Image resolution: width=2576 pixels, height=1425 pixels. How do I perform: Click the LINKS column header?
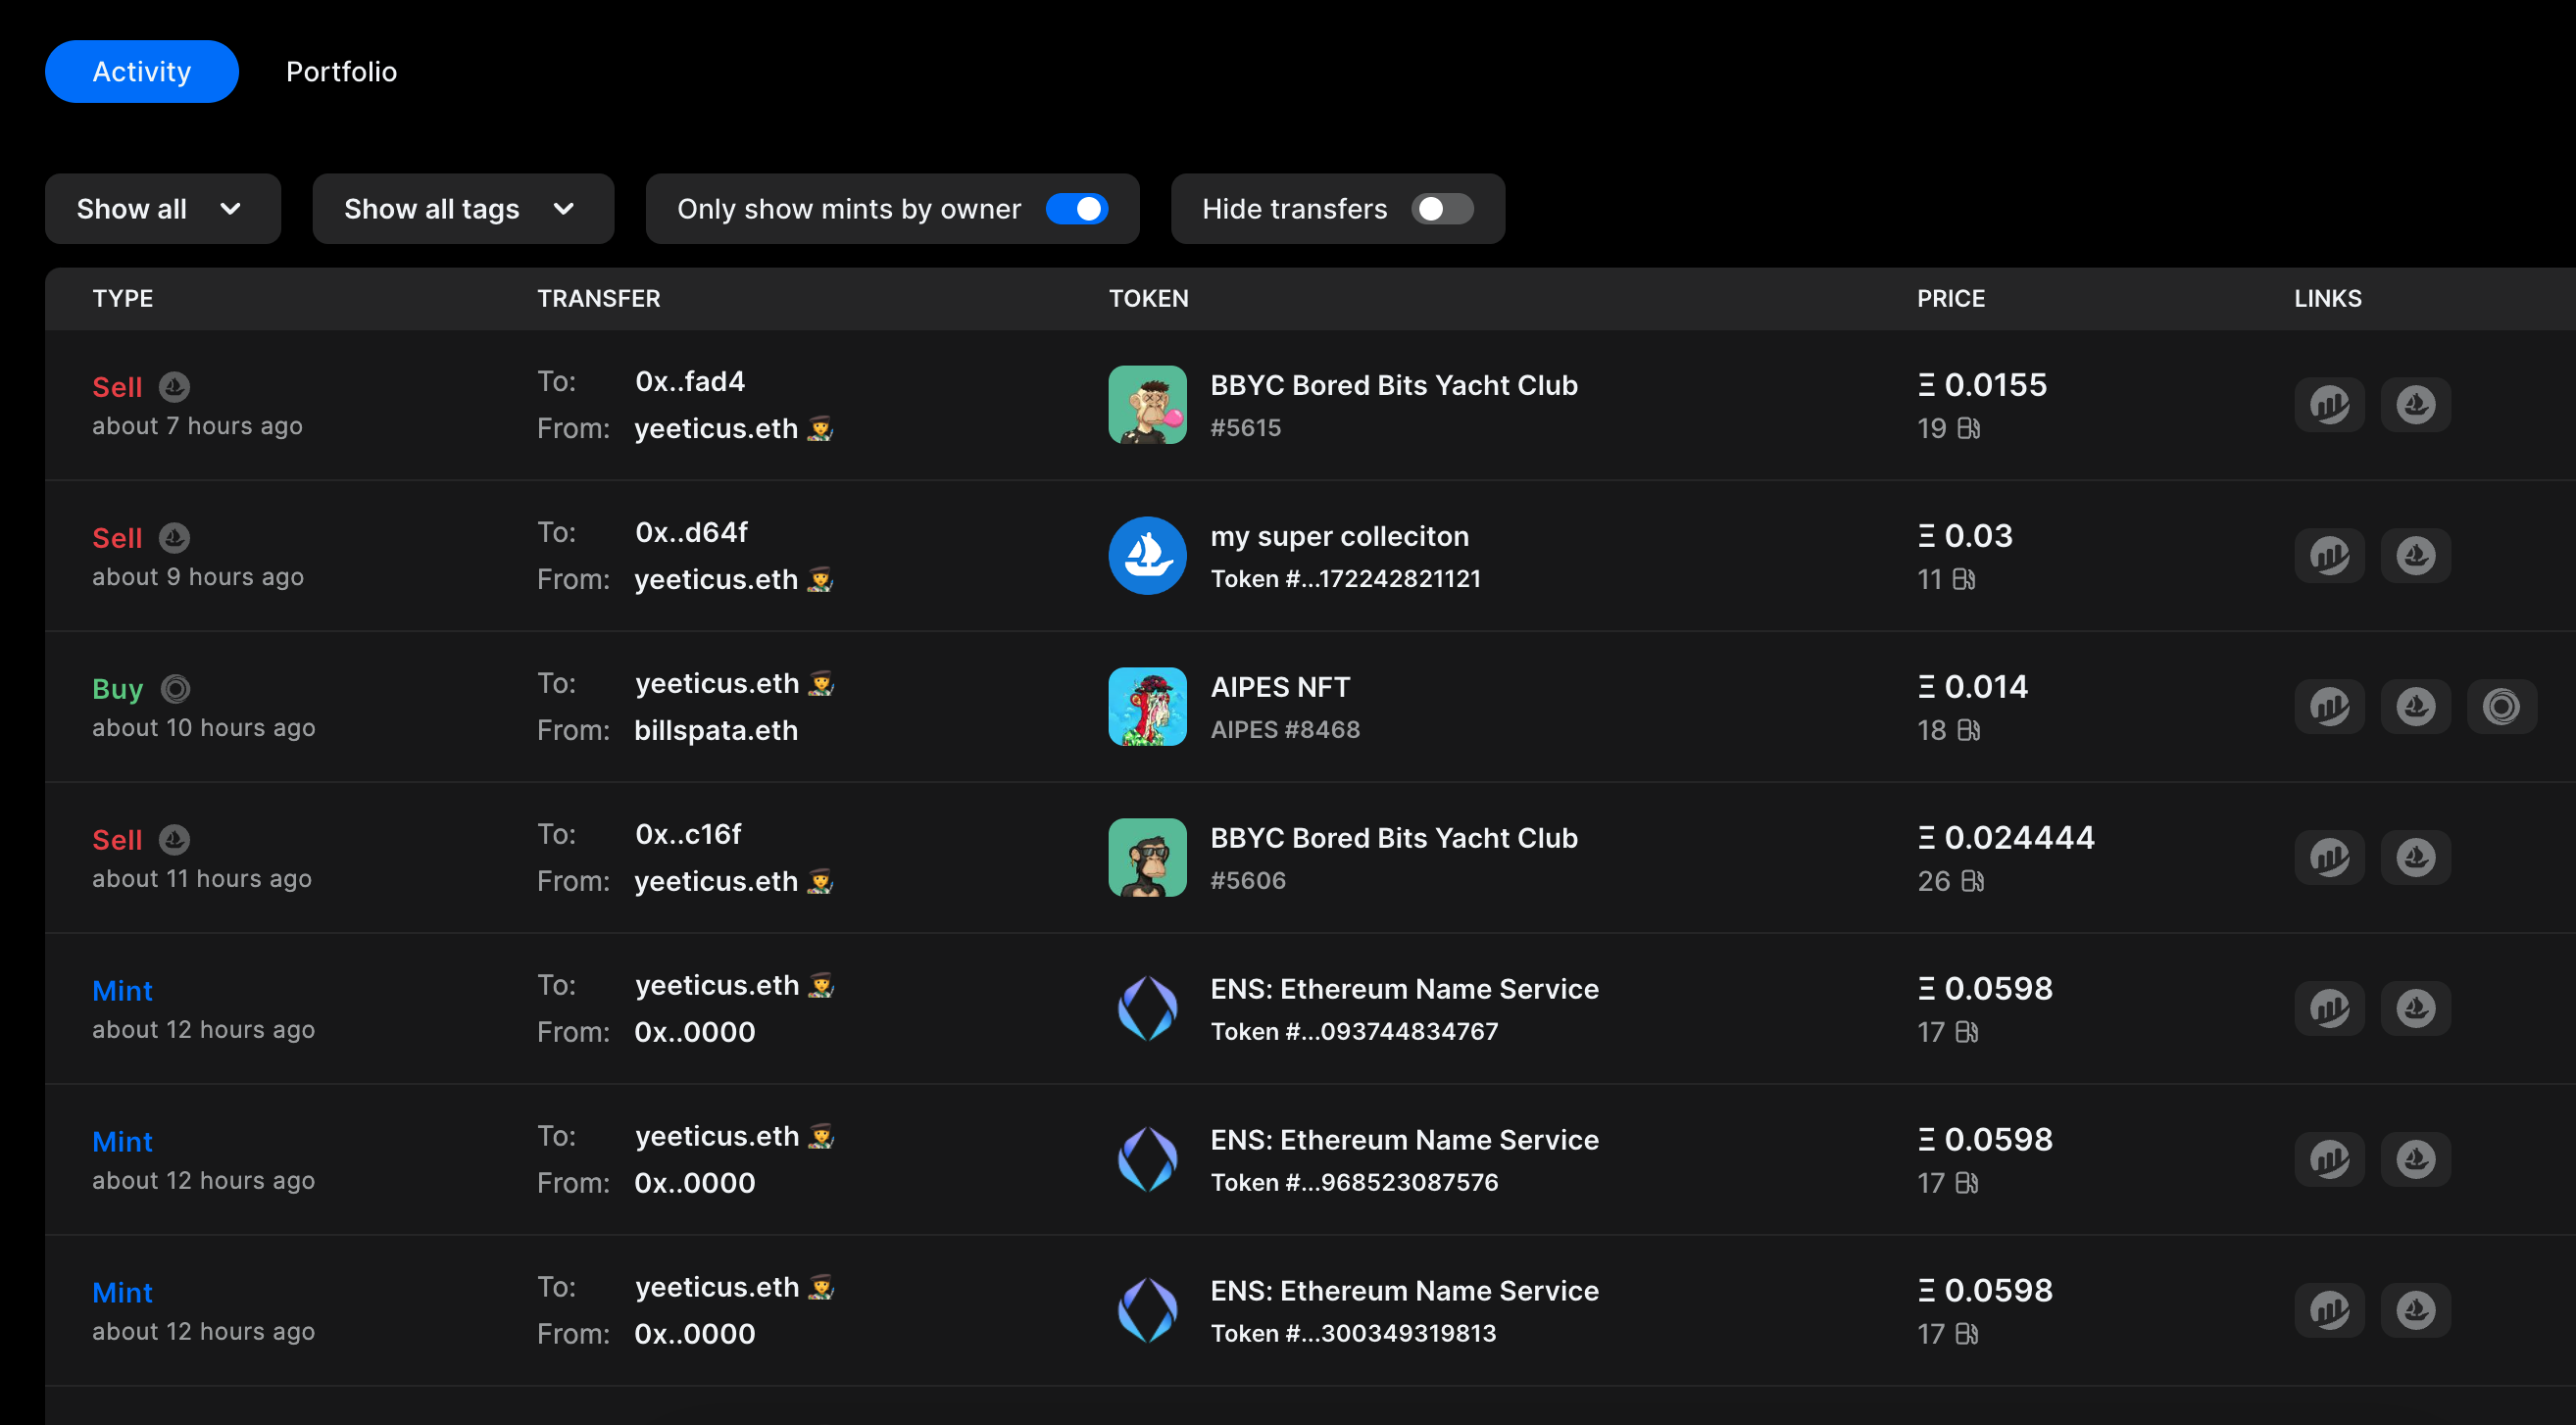click(x=2328, y=299)
